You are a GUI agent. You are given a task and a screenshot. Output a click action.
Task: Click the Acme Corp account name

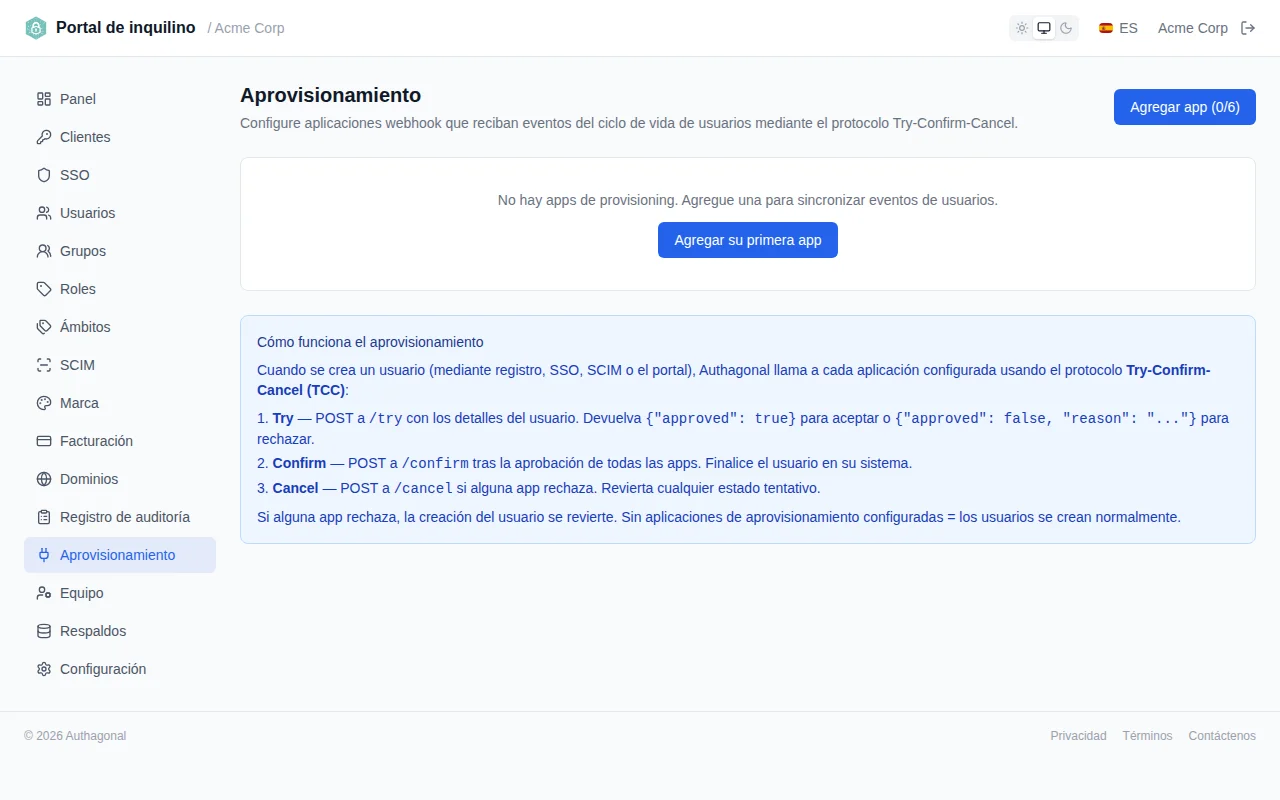pyautogui.click(x=1192, y=28)
